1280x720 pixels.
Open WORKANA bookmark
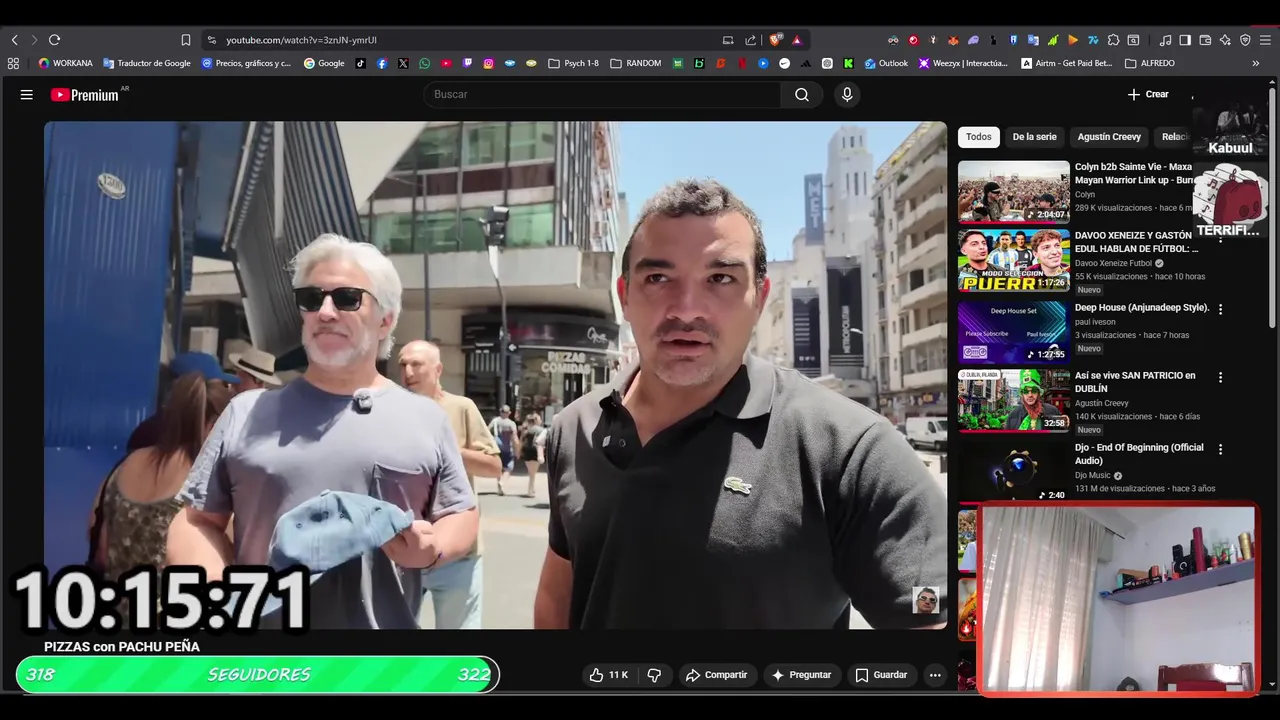(65, 63)
